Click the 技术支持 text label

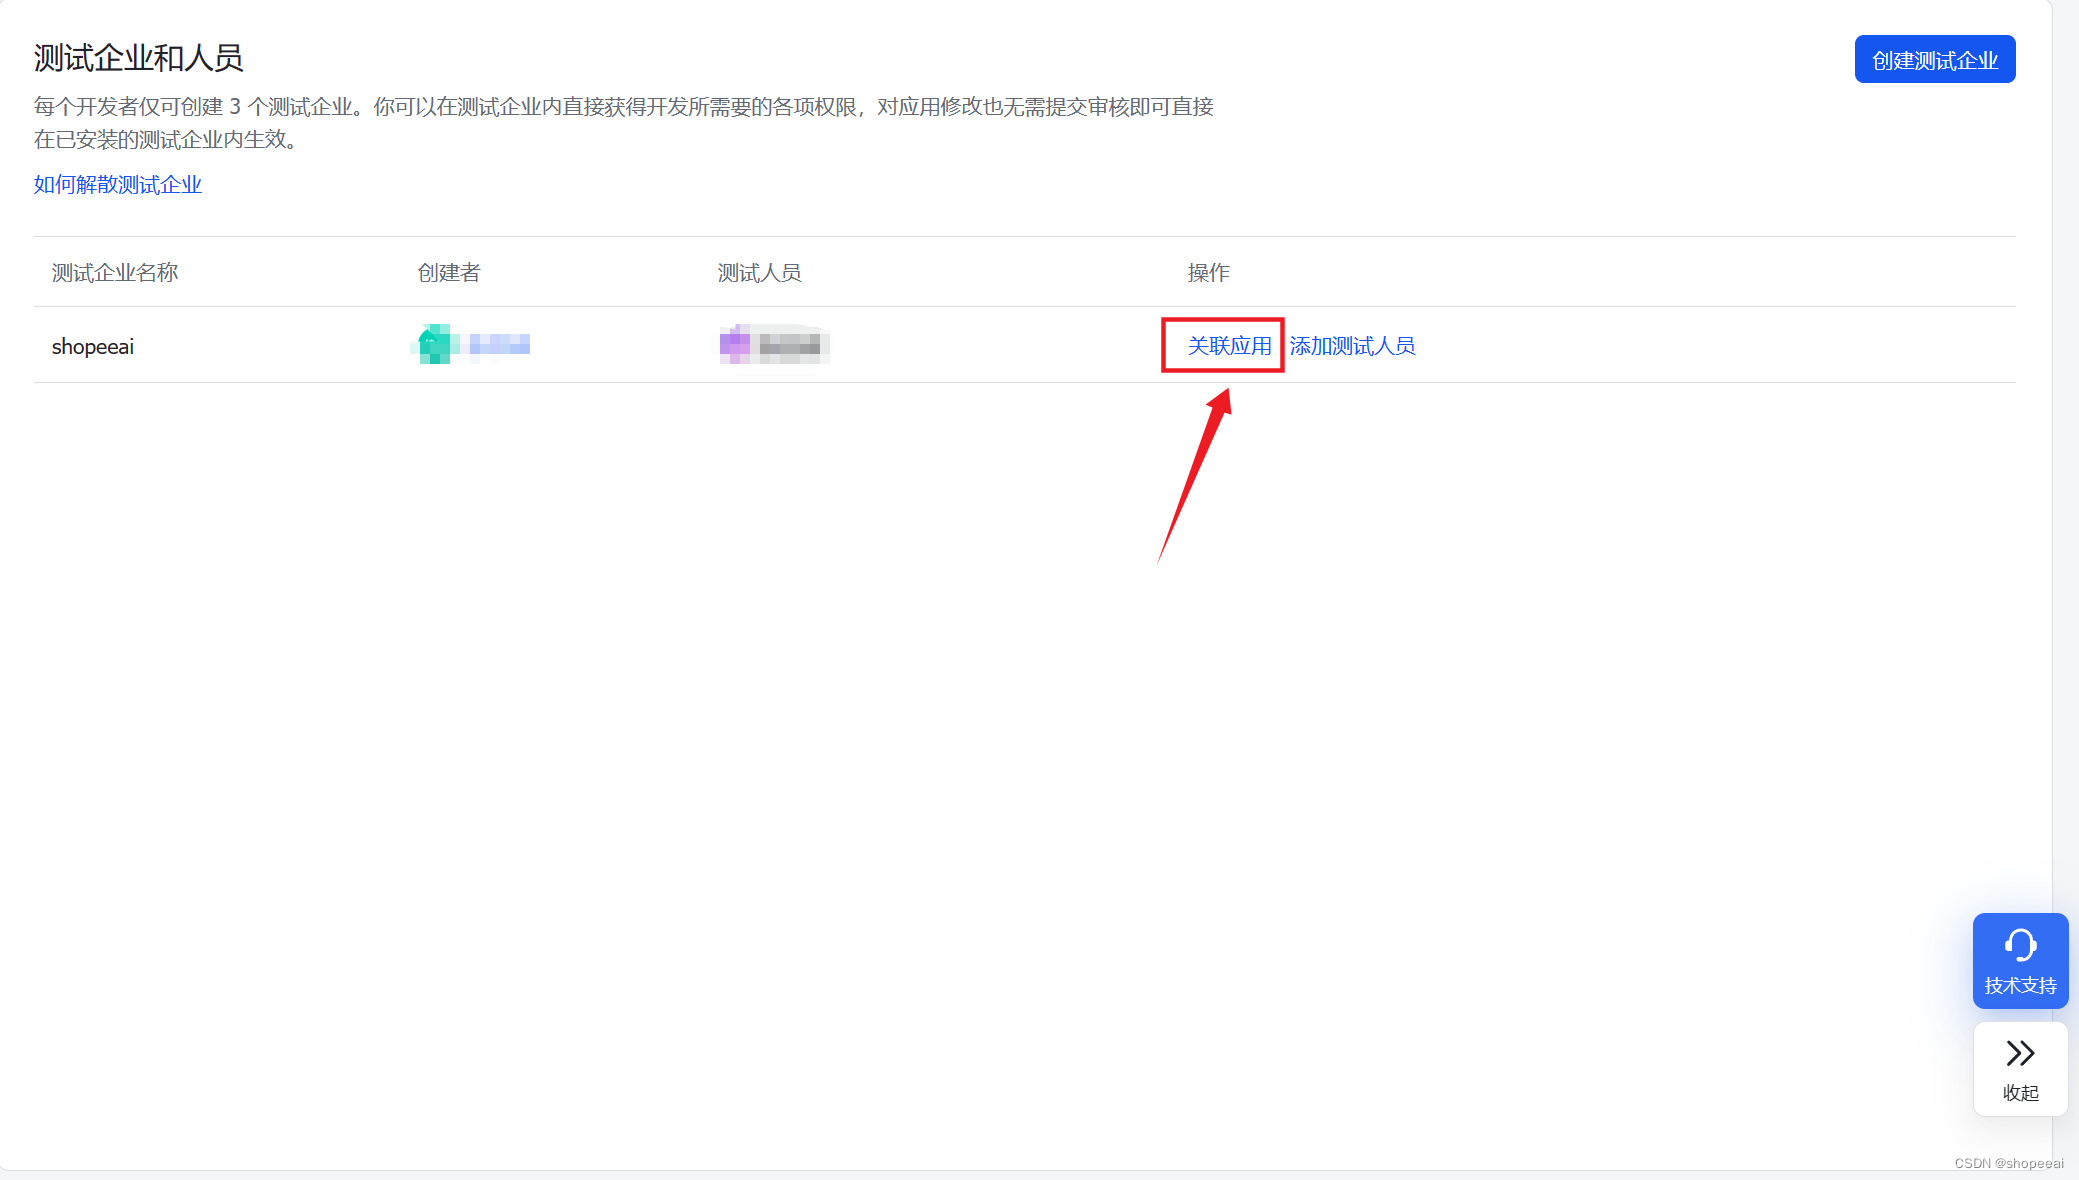2020,986
